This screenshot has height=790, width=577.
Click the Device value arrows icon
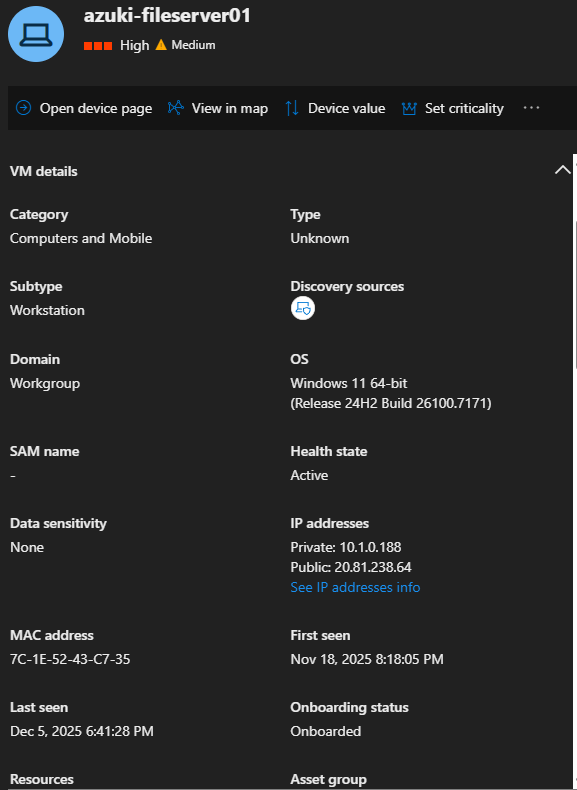pos(292,108)
